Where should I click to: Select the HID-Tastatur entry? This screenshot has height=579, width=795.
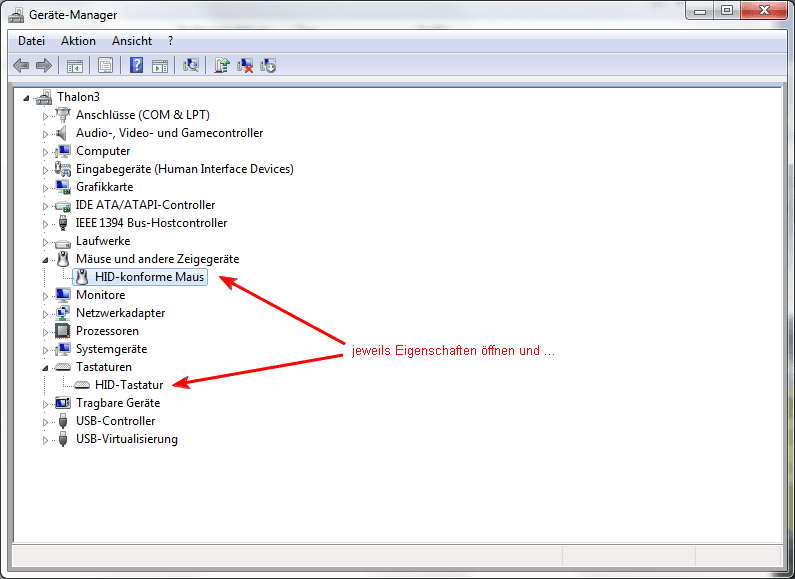[129, 385]
